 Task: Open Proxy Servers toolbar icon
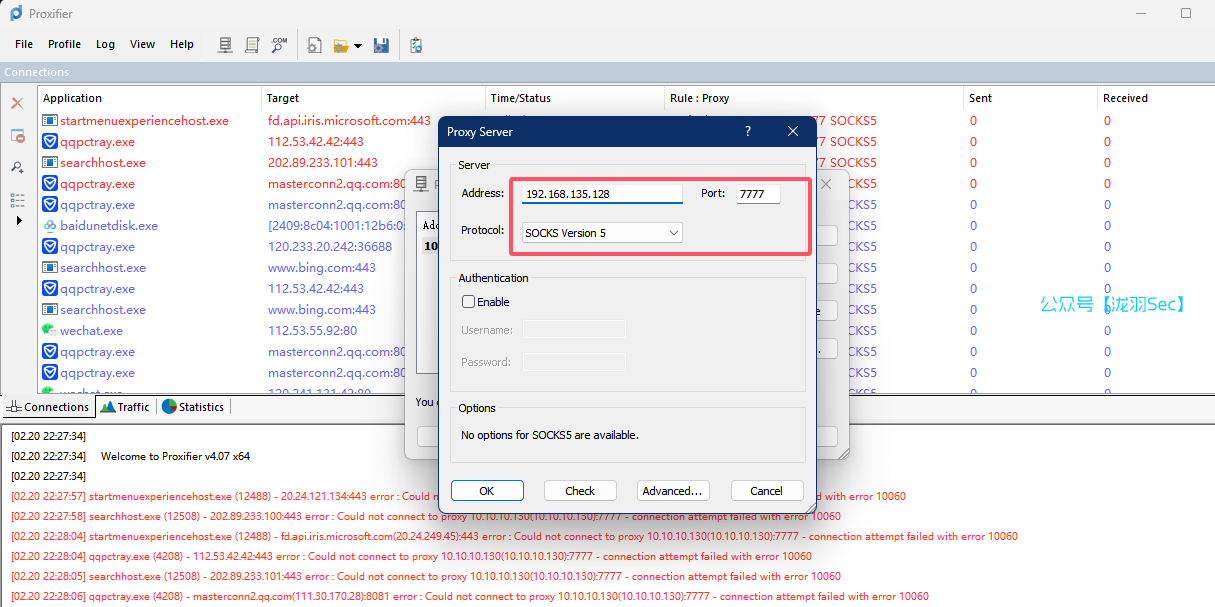click(x=226, y=45)
